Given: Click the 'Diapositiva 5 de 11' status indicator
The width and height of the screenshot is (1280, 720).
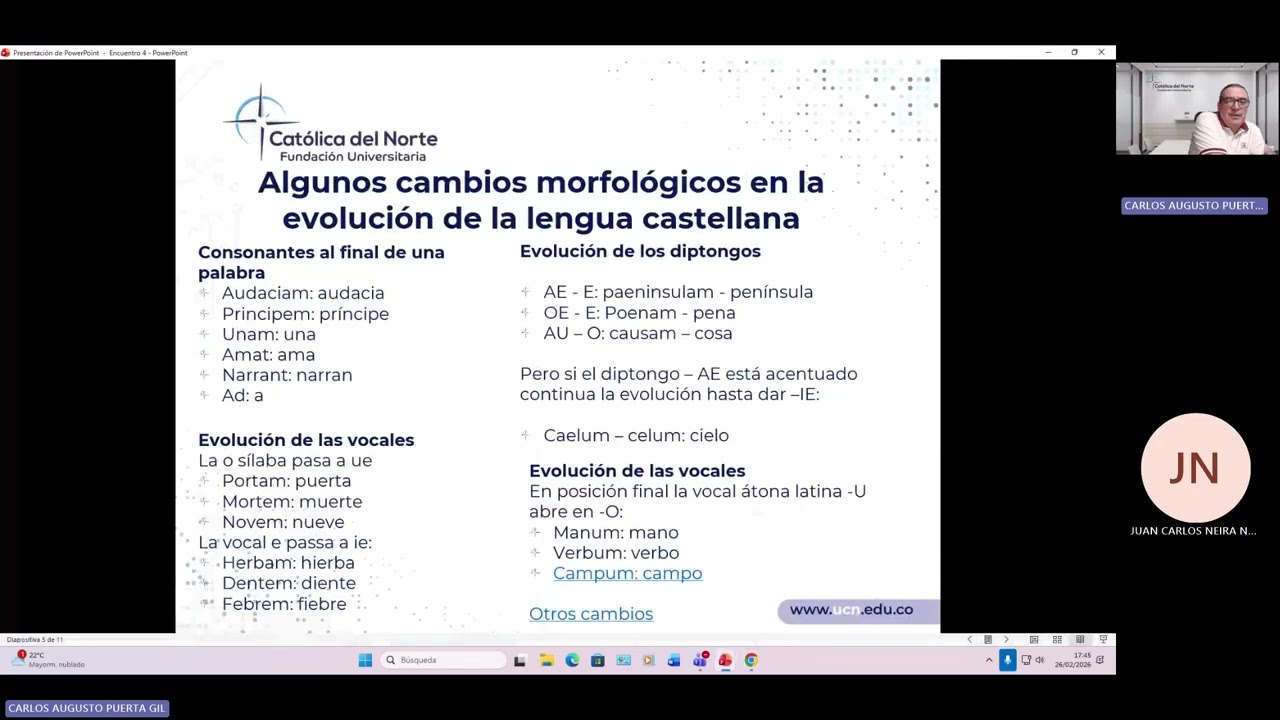Looking at the screenshot, I should pos(35,640).
